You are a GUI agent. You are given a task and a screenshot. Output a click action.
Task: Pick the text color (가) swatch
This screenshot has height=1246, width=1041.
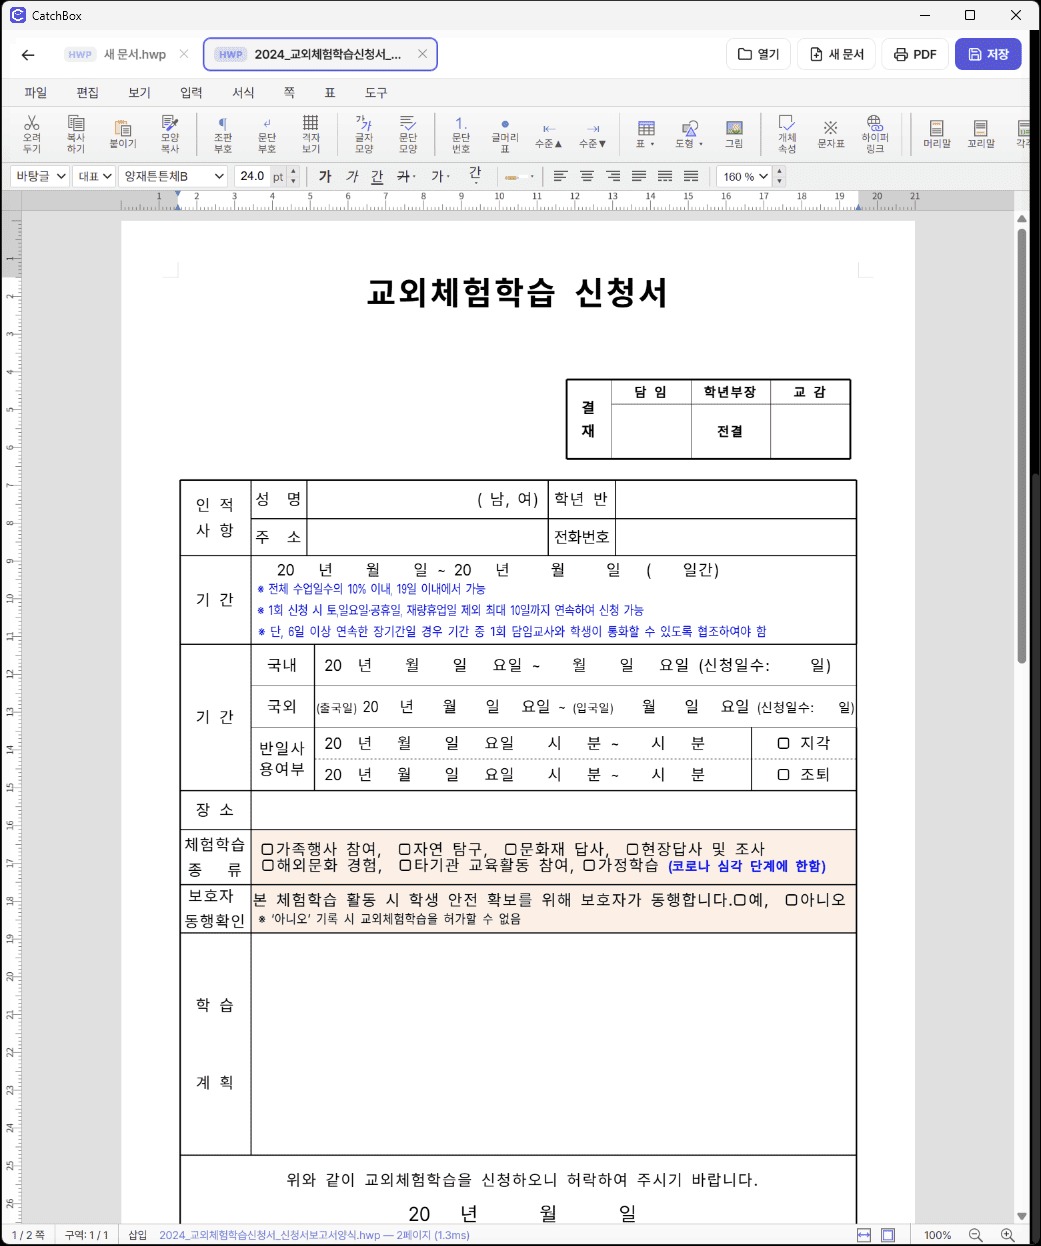440,176
